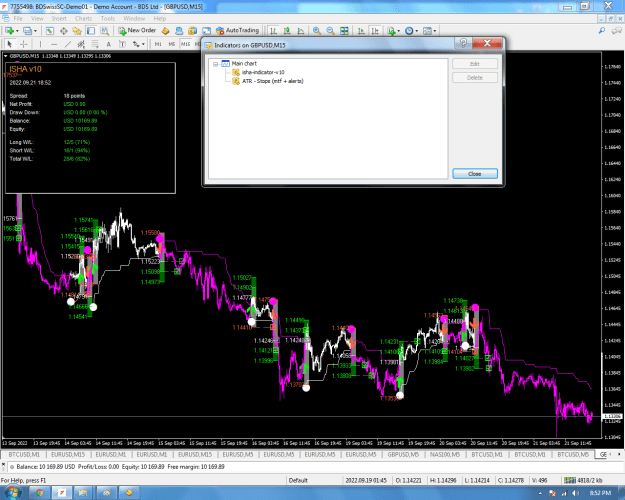The height and width of the screenshot is (500, 625).
Task: Select the Fibonacci Retracement tool
Action: click(95, 44)
